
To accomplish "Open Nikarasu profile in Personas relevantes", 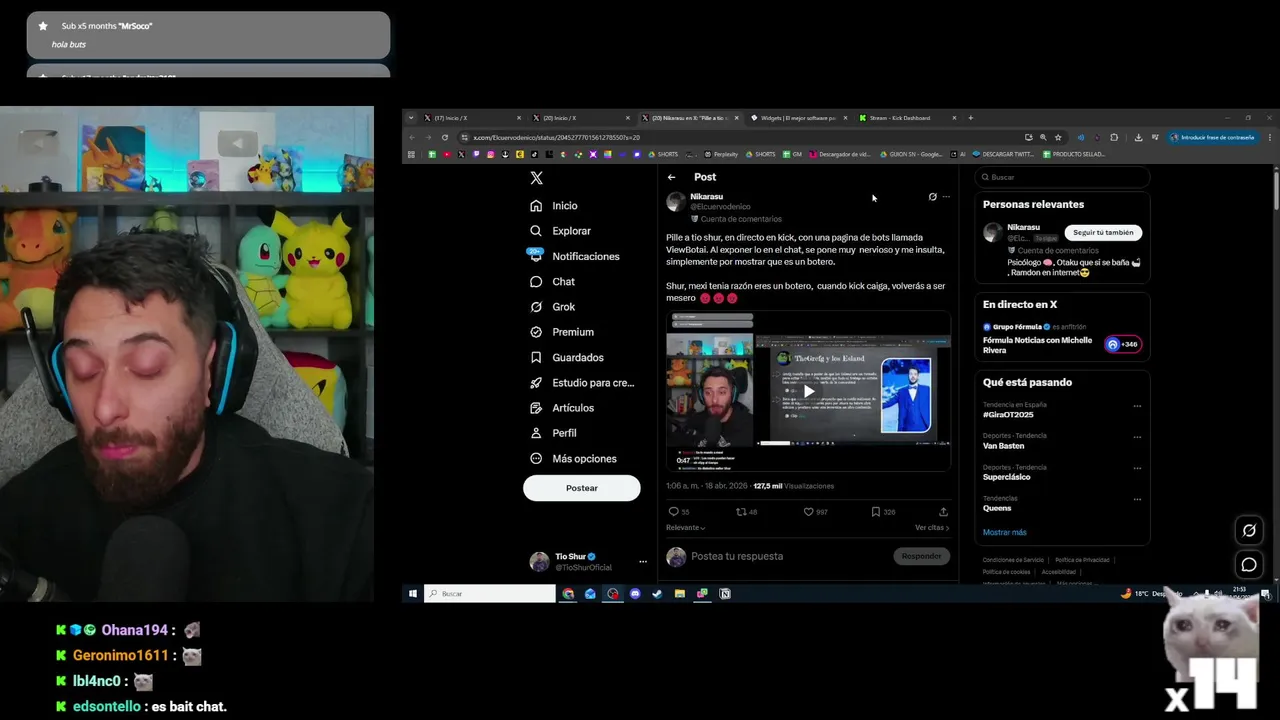I will [x=1023, y=227].
